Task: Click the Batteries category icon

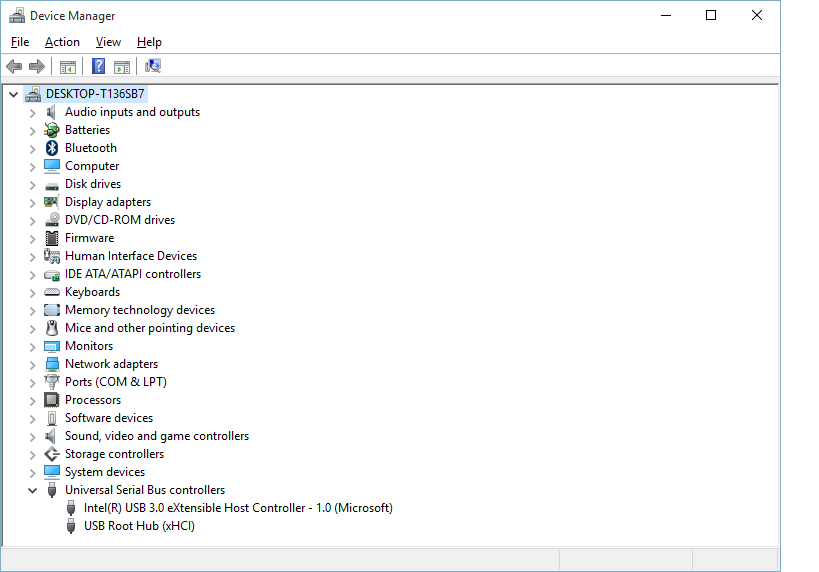Action: pos(52,130)
